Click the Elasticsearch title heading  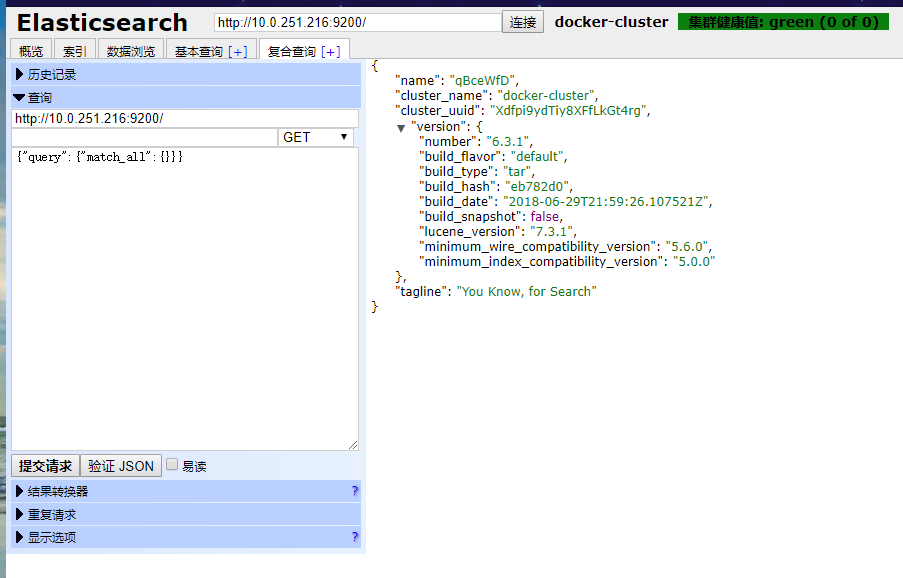[x=103, y=23]
